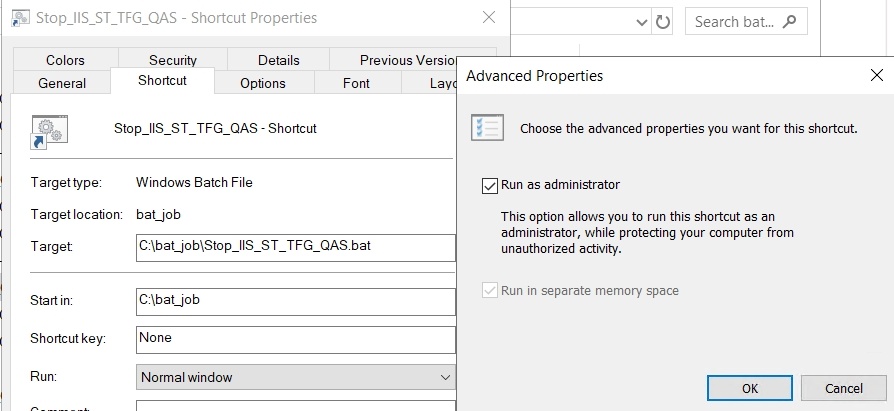Open the Font tab
894x411 pixels.
click(356, 83)
